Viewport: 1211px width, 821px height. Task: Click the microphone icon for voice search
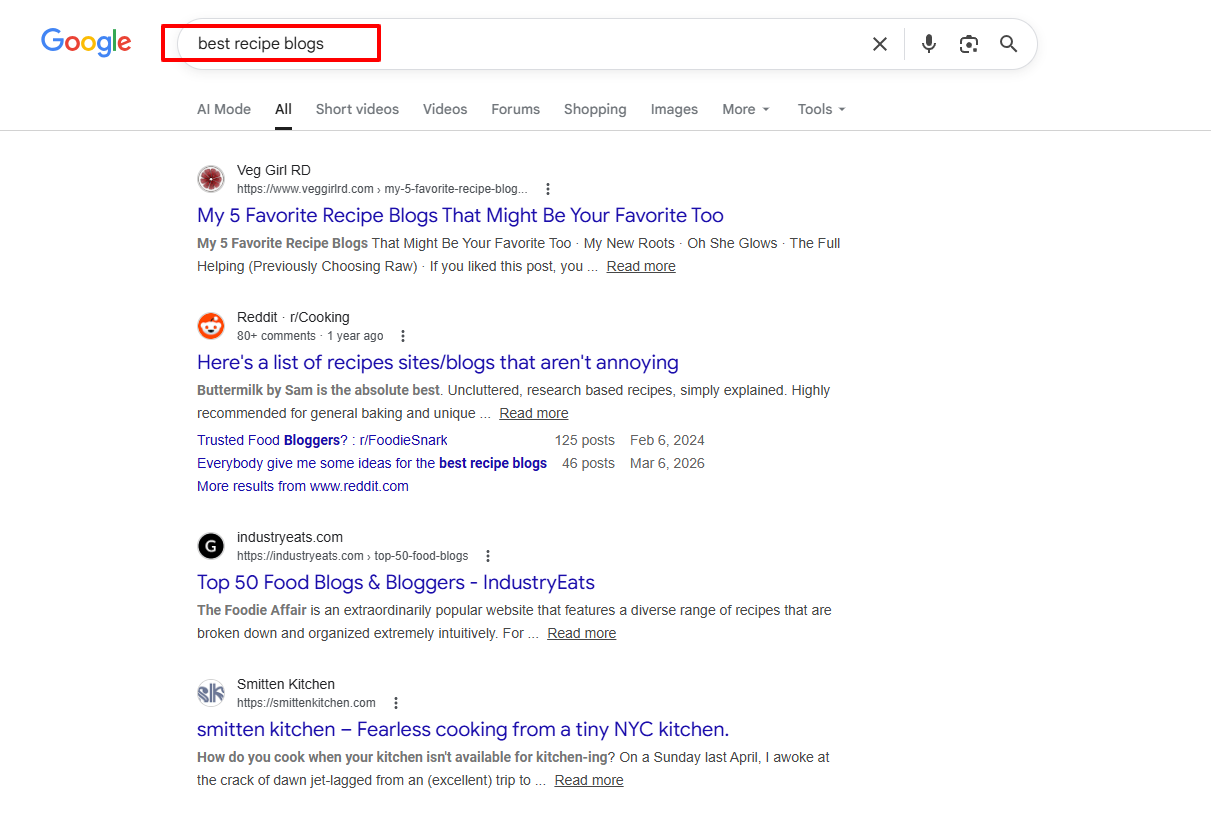(x=928, y=43)
